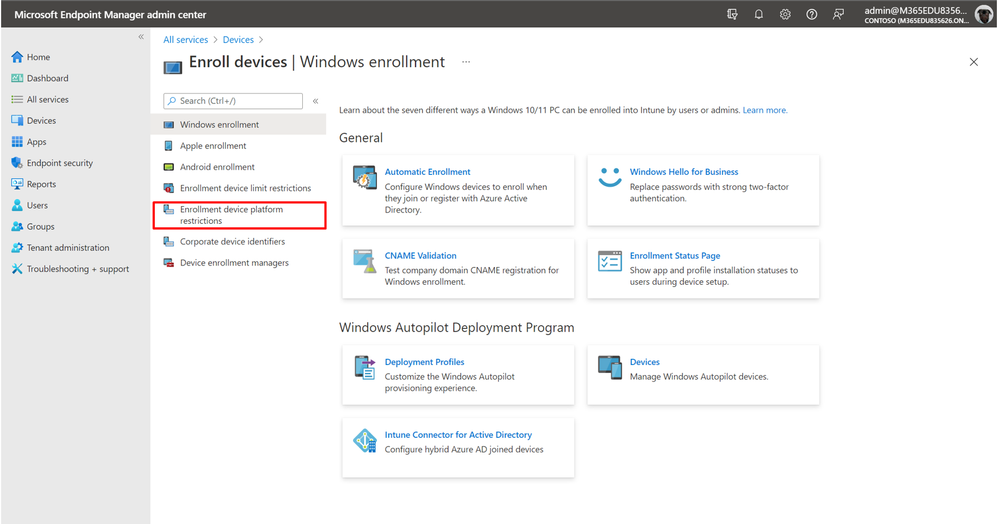Select Windows enrollment menu item

tap(239, 124)
